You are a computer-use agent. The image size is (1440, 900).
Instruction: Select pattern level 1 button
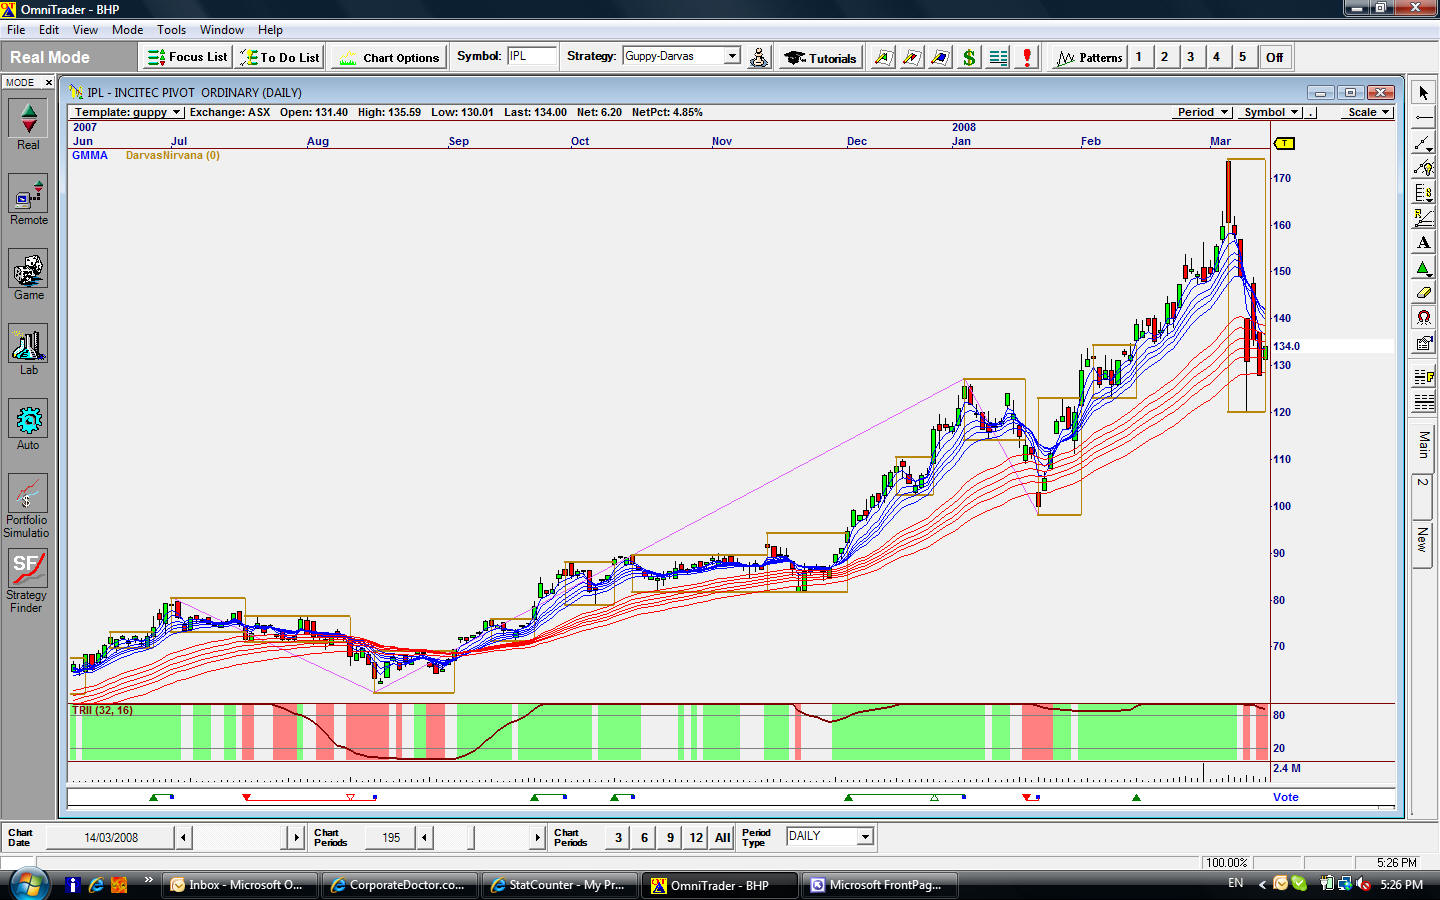click(1138, 57)
